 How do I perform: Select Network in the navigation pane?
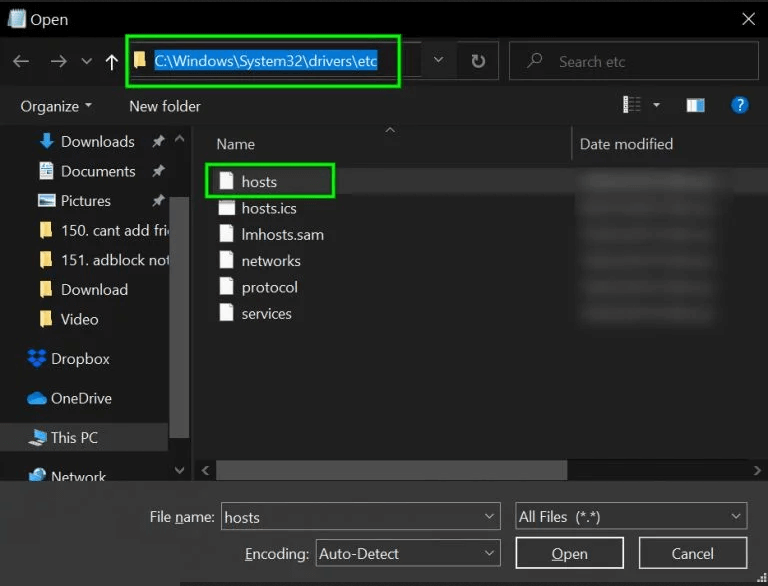tap(67, 475)
